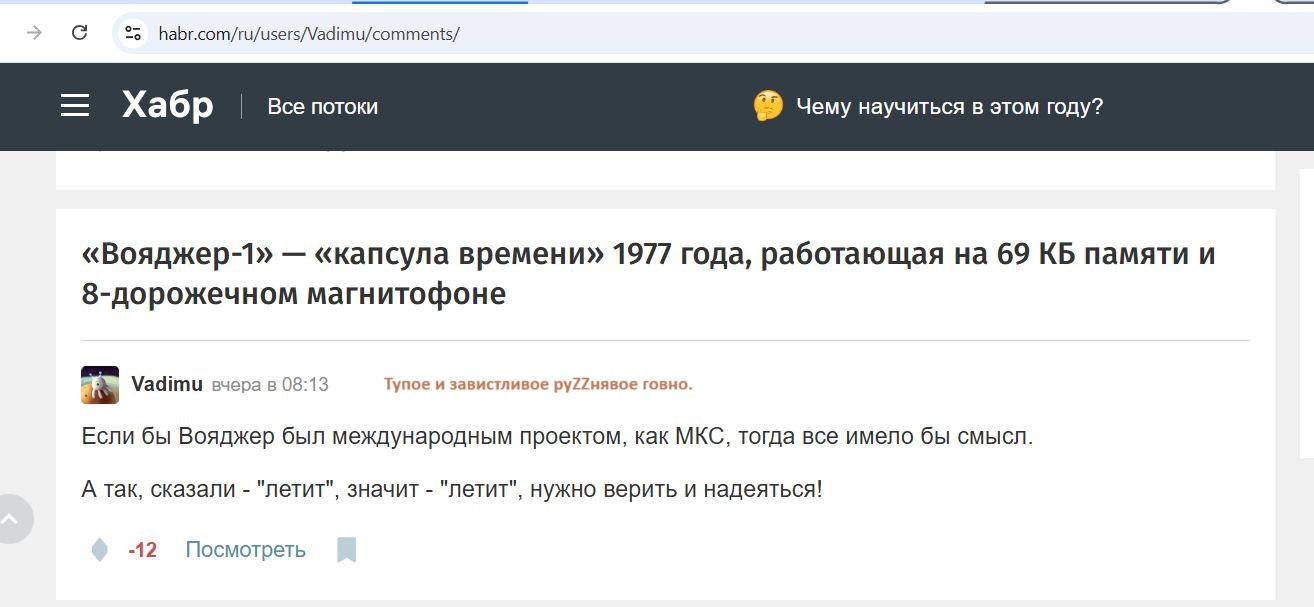Click the scroll-to-top chevron on the left edge
Screen dimensions: 1314x607
(13, 519)
